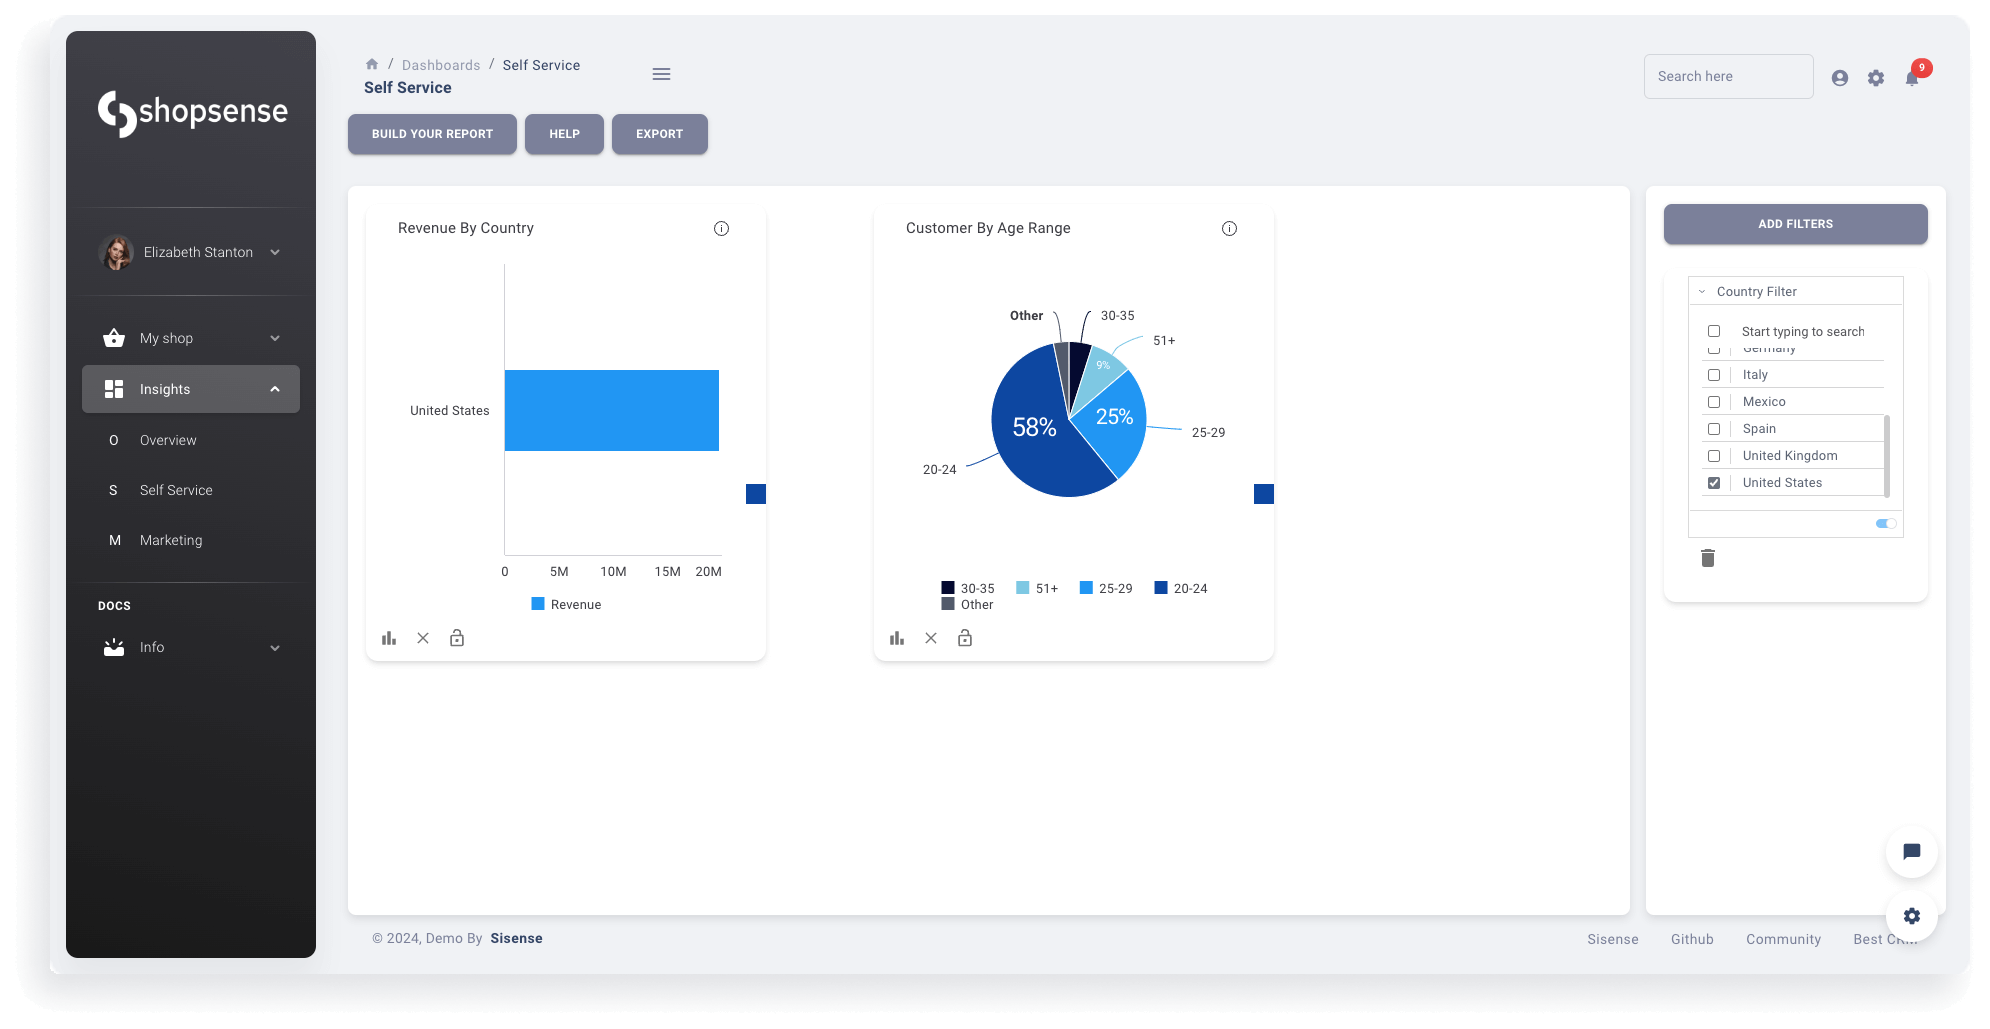Click info icon on Revenue By Country
Viewport: 1990px width, 1029px height.
click(721, 229)
